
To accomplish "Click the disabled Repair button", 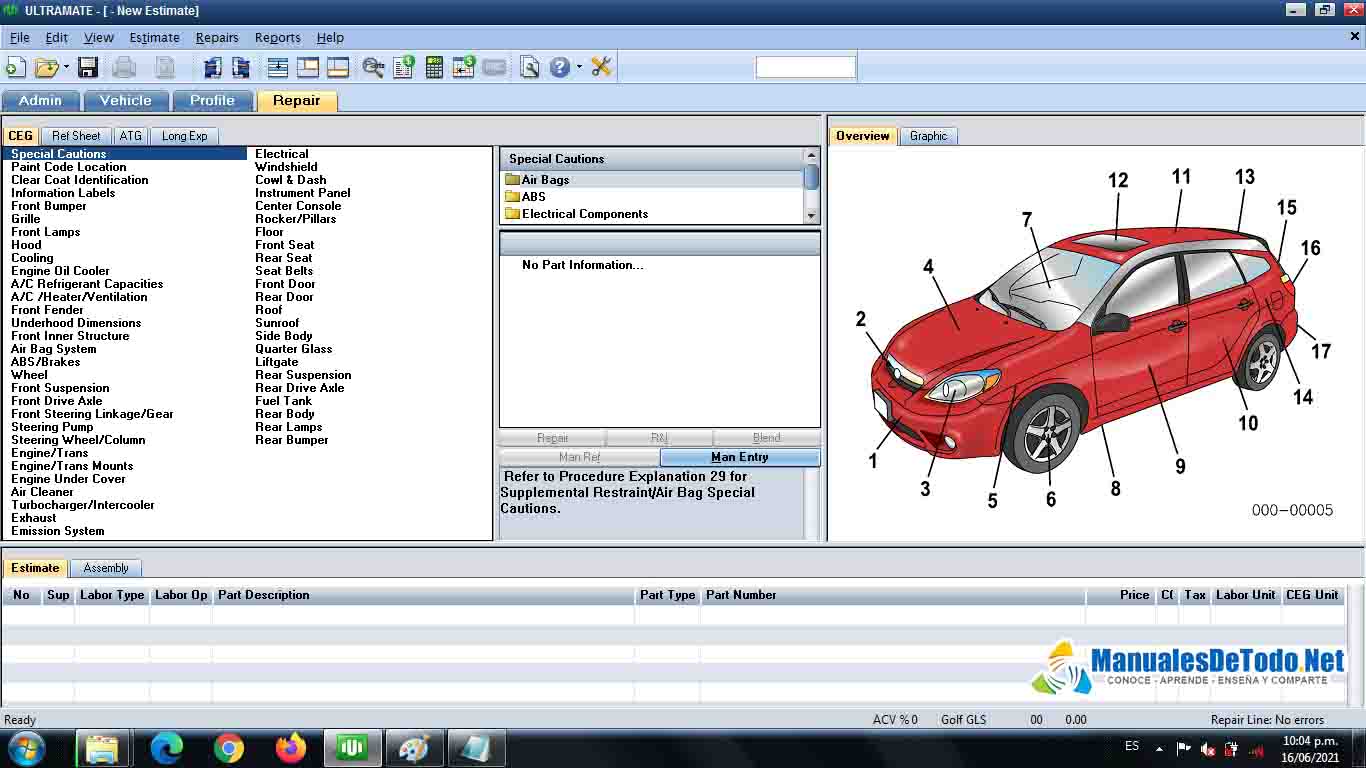I will point(552,438).
